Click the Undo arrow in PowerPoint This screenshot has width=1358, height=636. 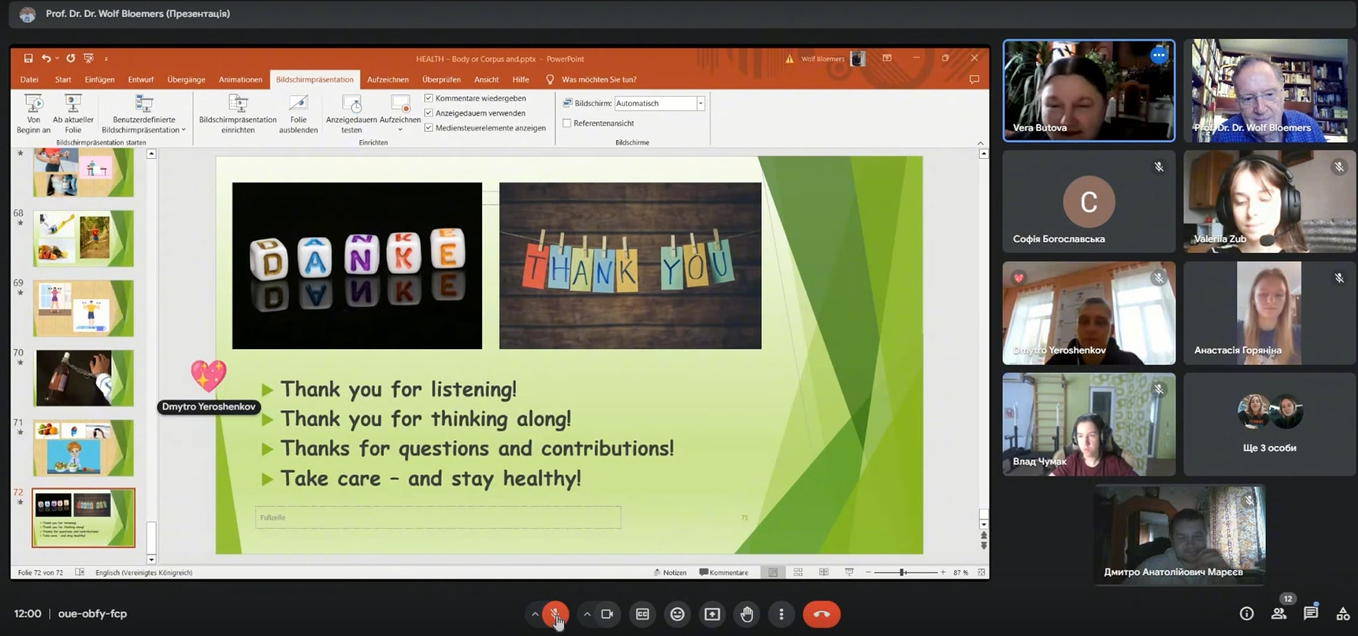(x=45, y=59)
